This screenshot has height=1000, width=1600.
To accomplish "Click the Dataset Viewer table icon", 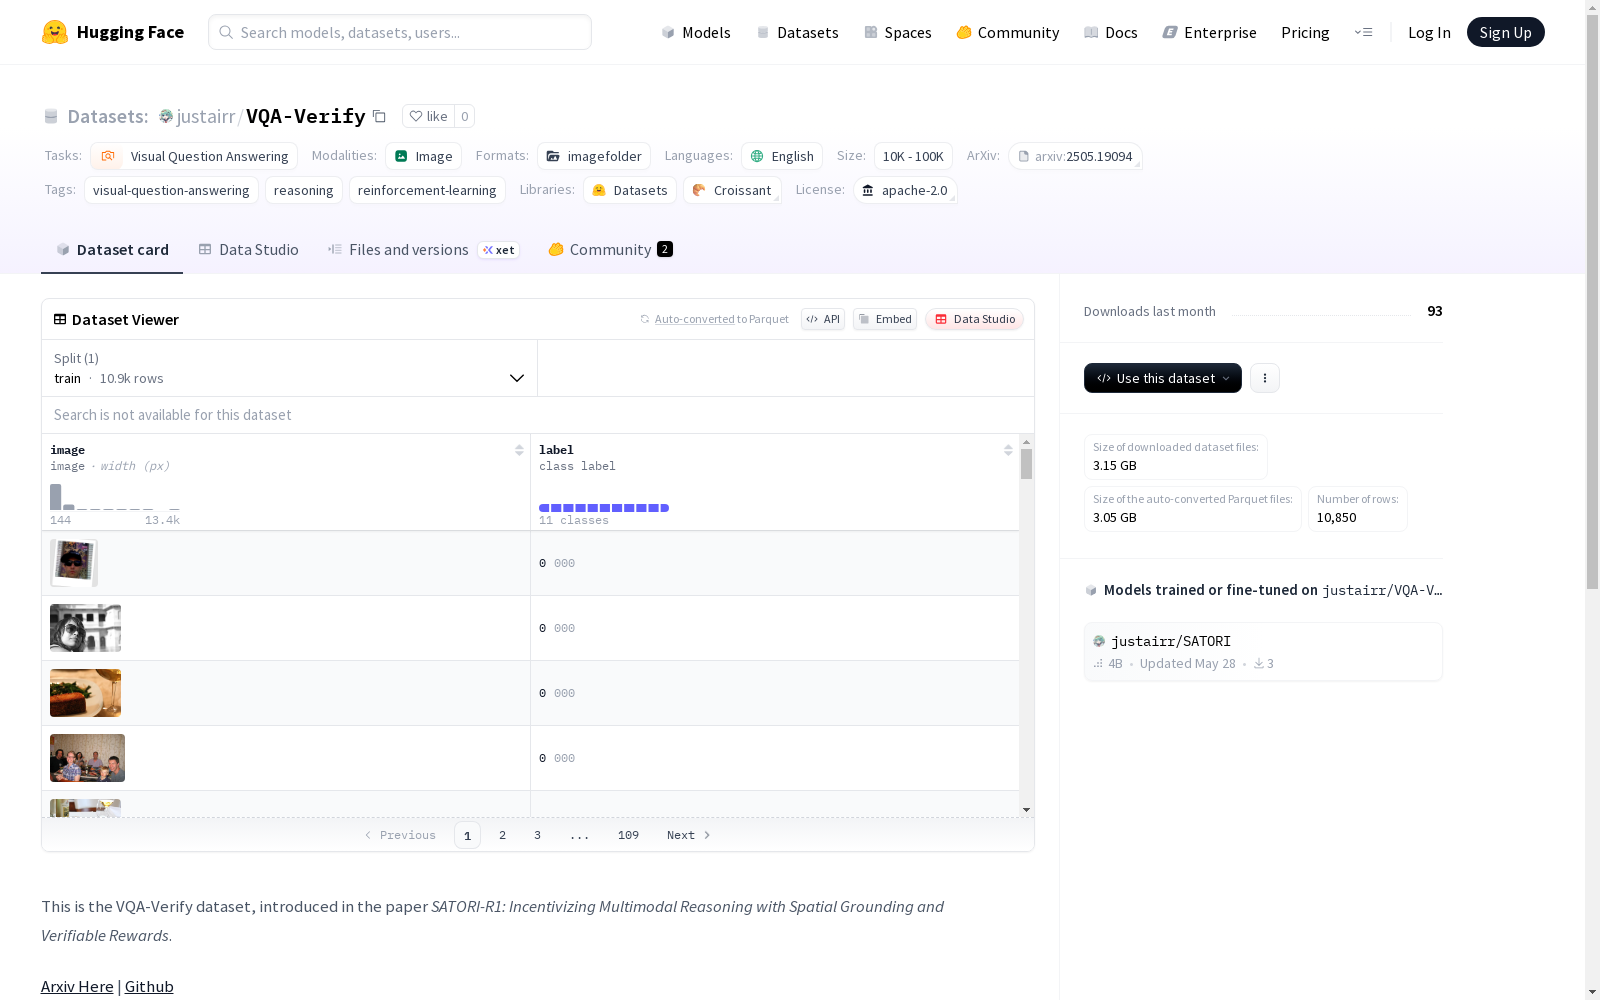I will [x=60, y=319].
